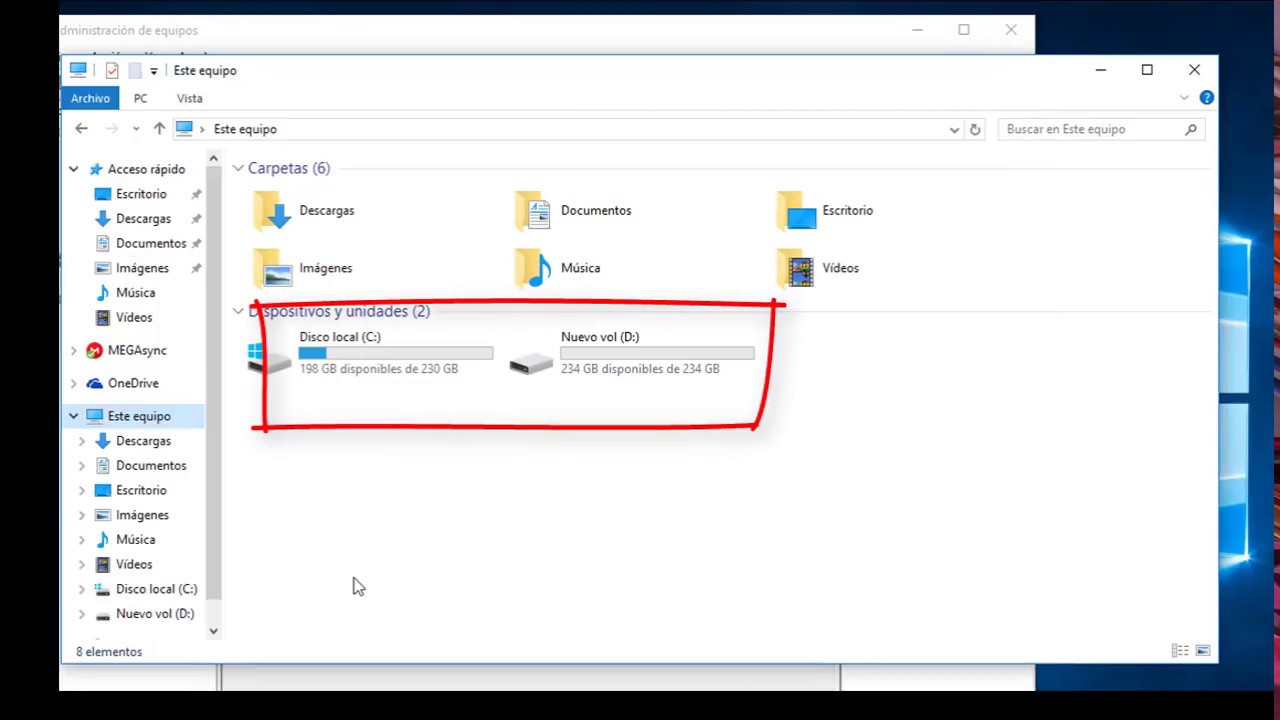The height and width of the screenshot is (720, 1280).
Task: Click Administración de equipos window title
Action: pyautogui.click(x=129, y=31)
